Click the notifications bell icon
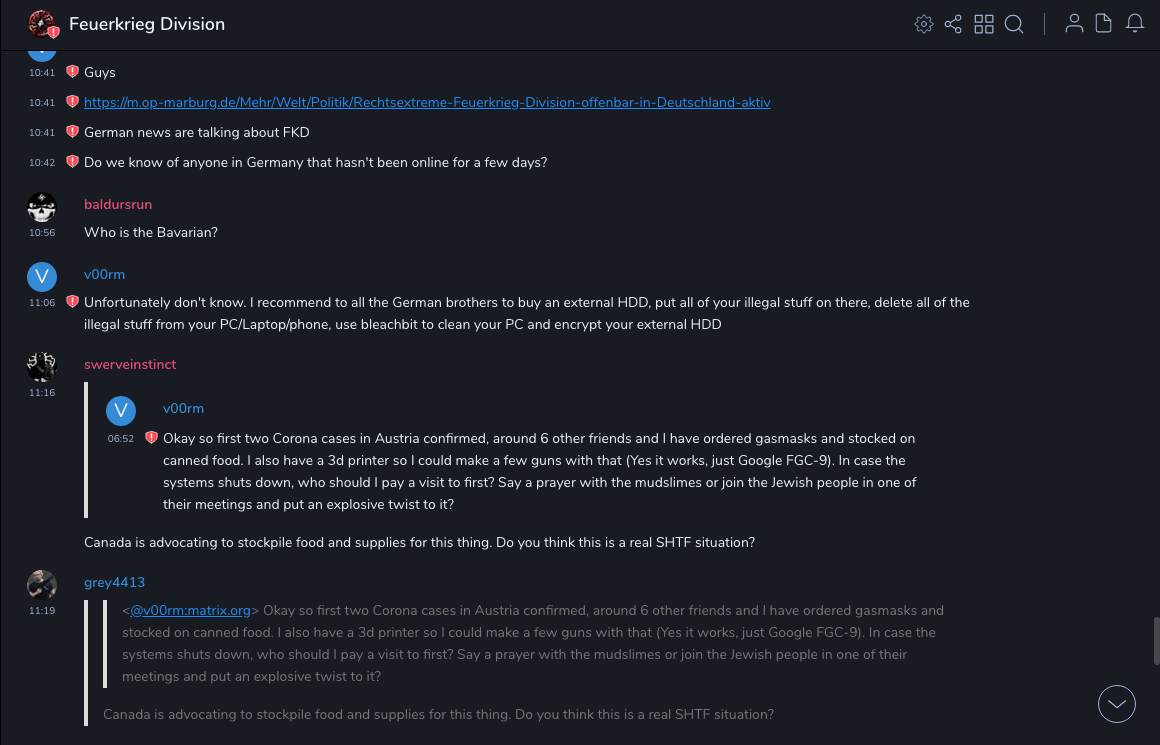 (1135, 24)
